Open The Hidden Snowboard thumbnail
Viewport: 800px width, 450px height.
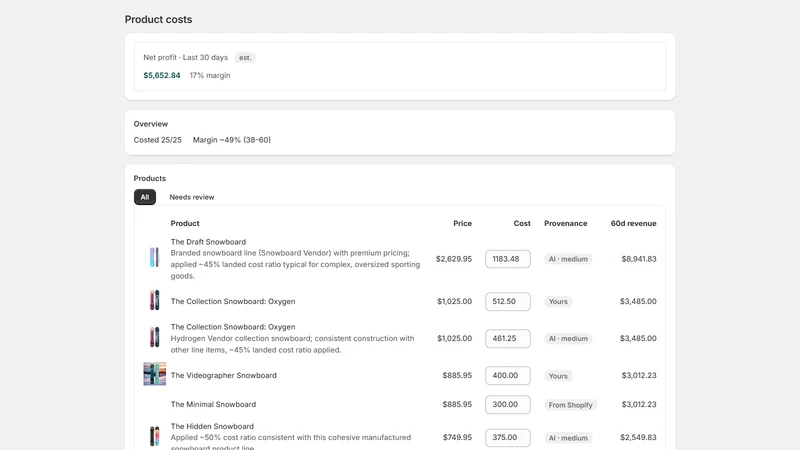pyautogui.click(x=154, y=436)
